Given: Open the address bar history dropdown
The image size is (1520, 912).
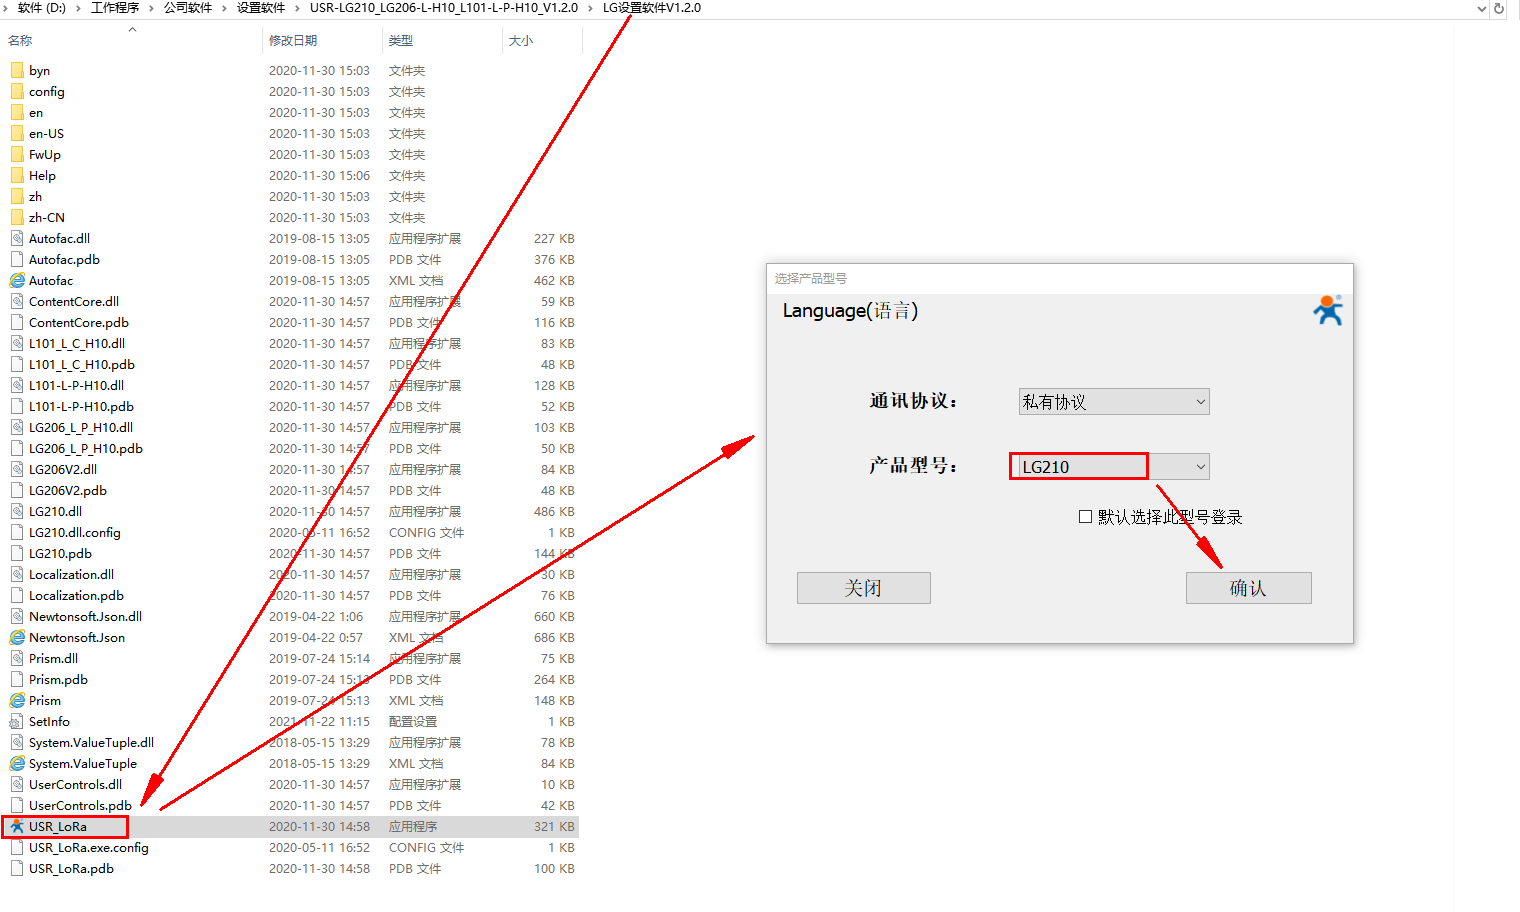Looking at the screenshot, I should tap(1481, 8).
